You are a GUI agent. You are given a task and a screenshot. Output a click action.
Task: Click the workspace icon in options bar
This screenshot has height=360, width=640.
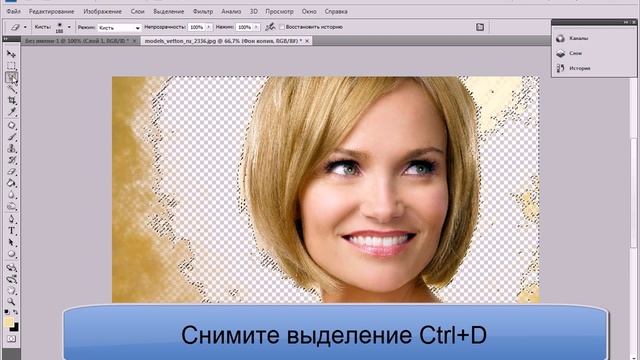(x=480, y=27)
